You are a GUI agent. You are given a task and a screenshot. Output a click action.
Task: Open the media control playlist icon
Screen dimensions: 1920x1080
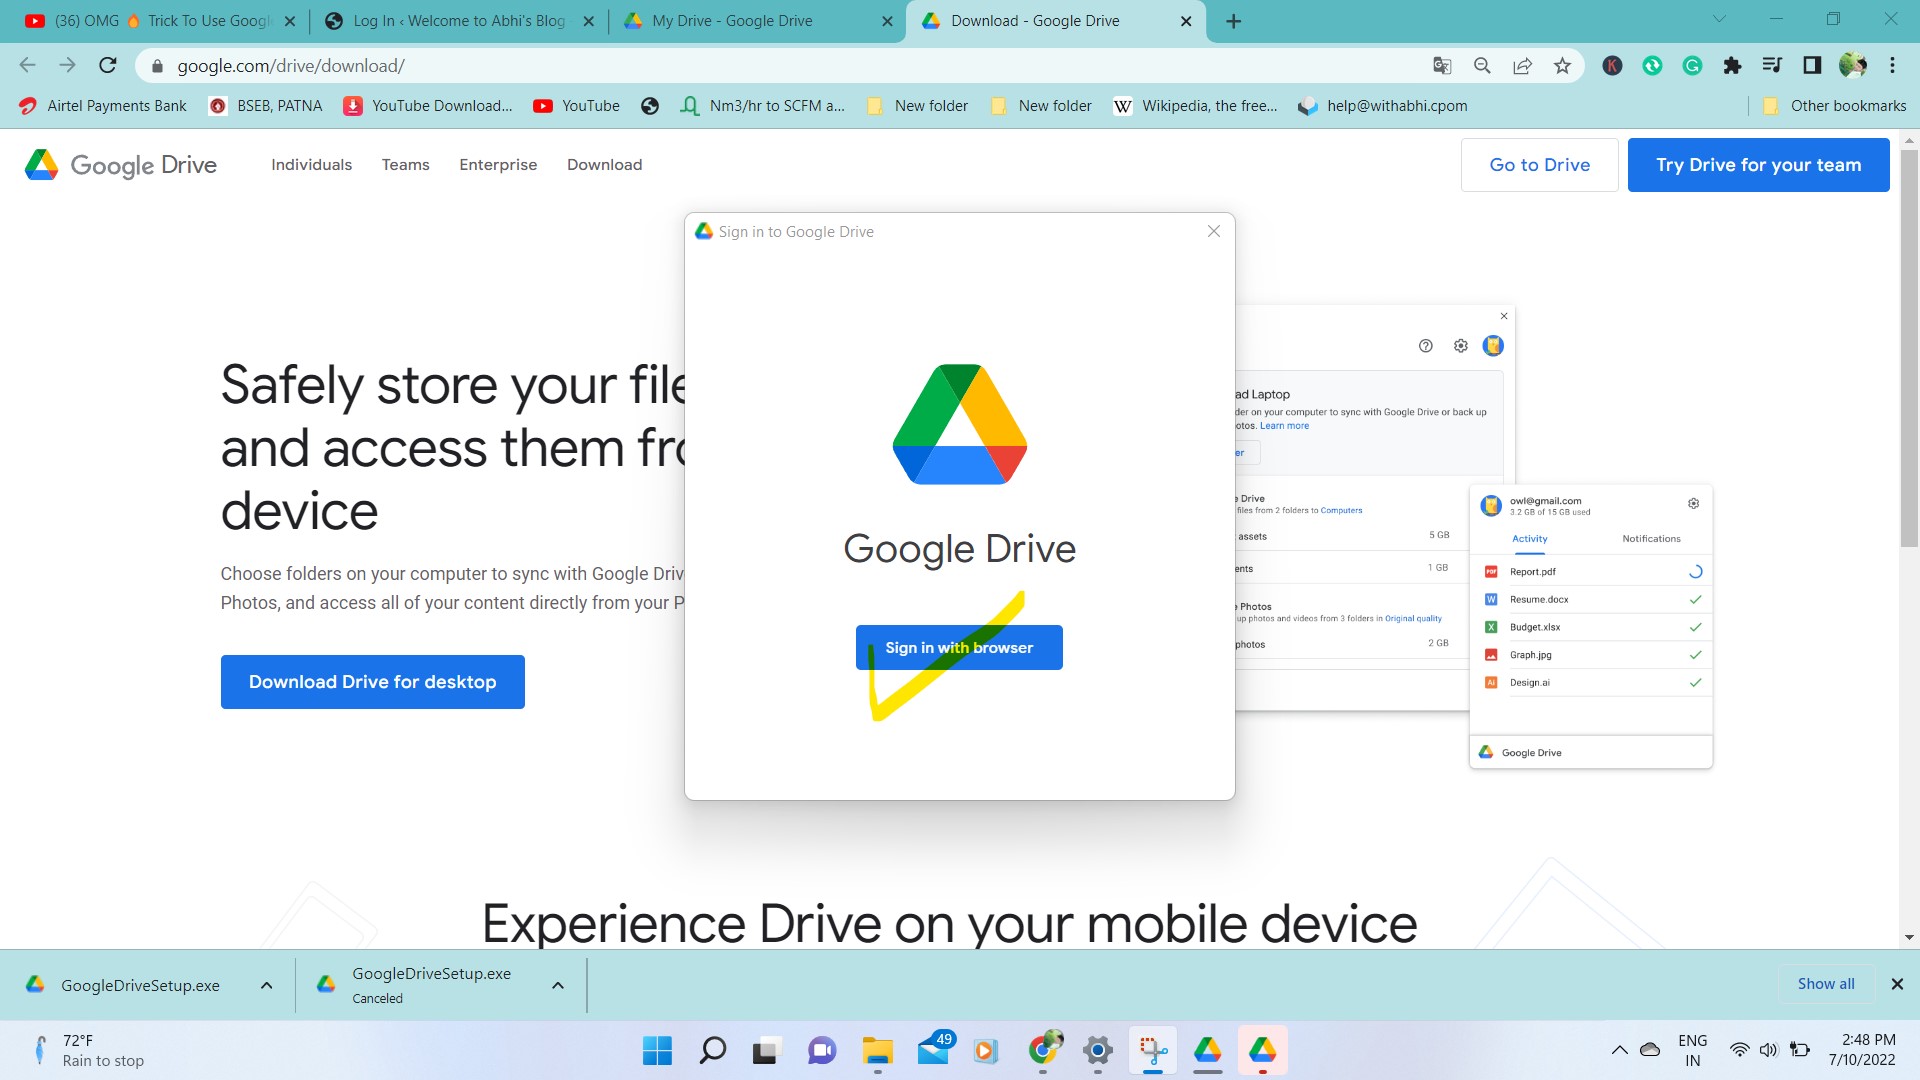(1772, 66)
